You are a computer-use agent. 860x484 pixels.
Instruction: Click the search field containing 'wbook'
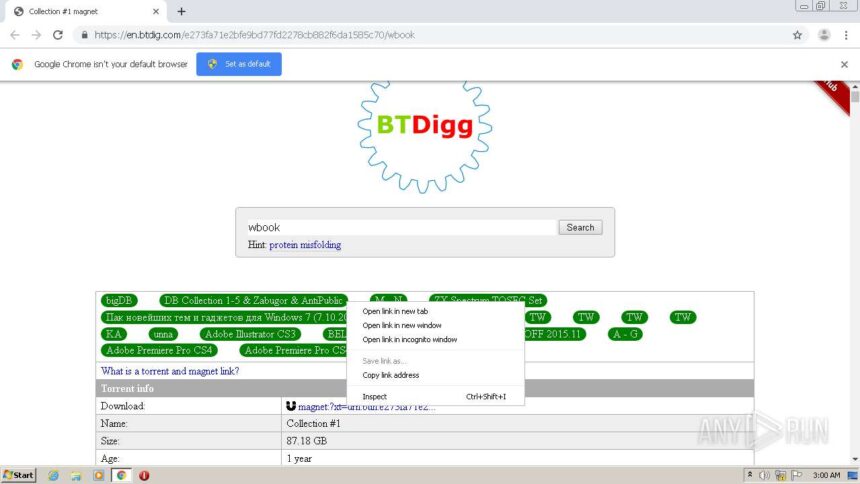coord(400,227)
